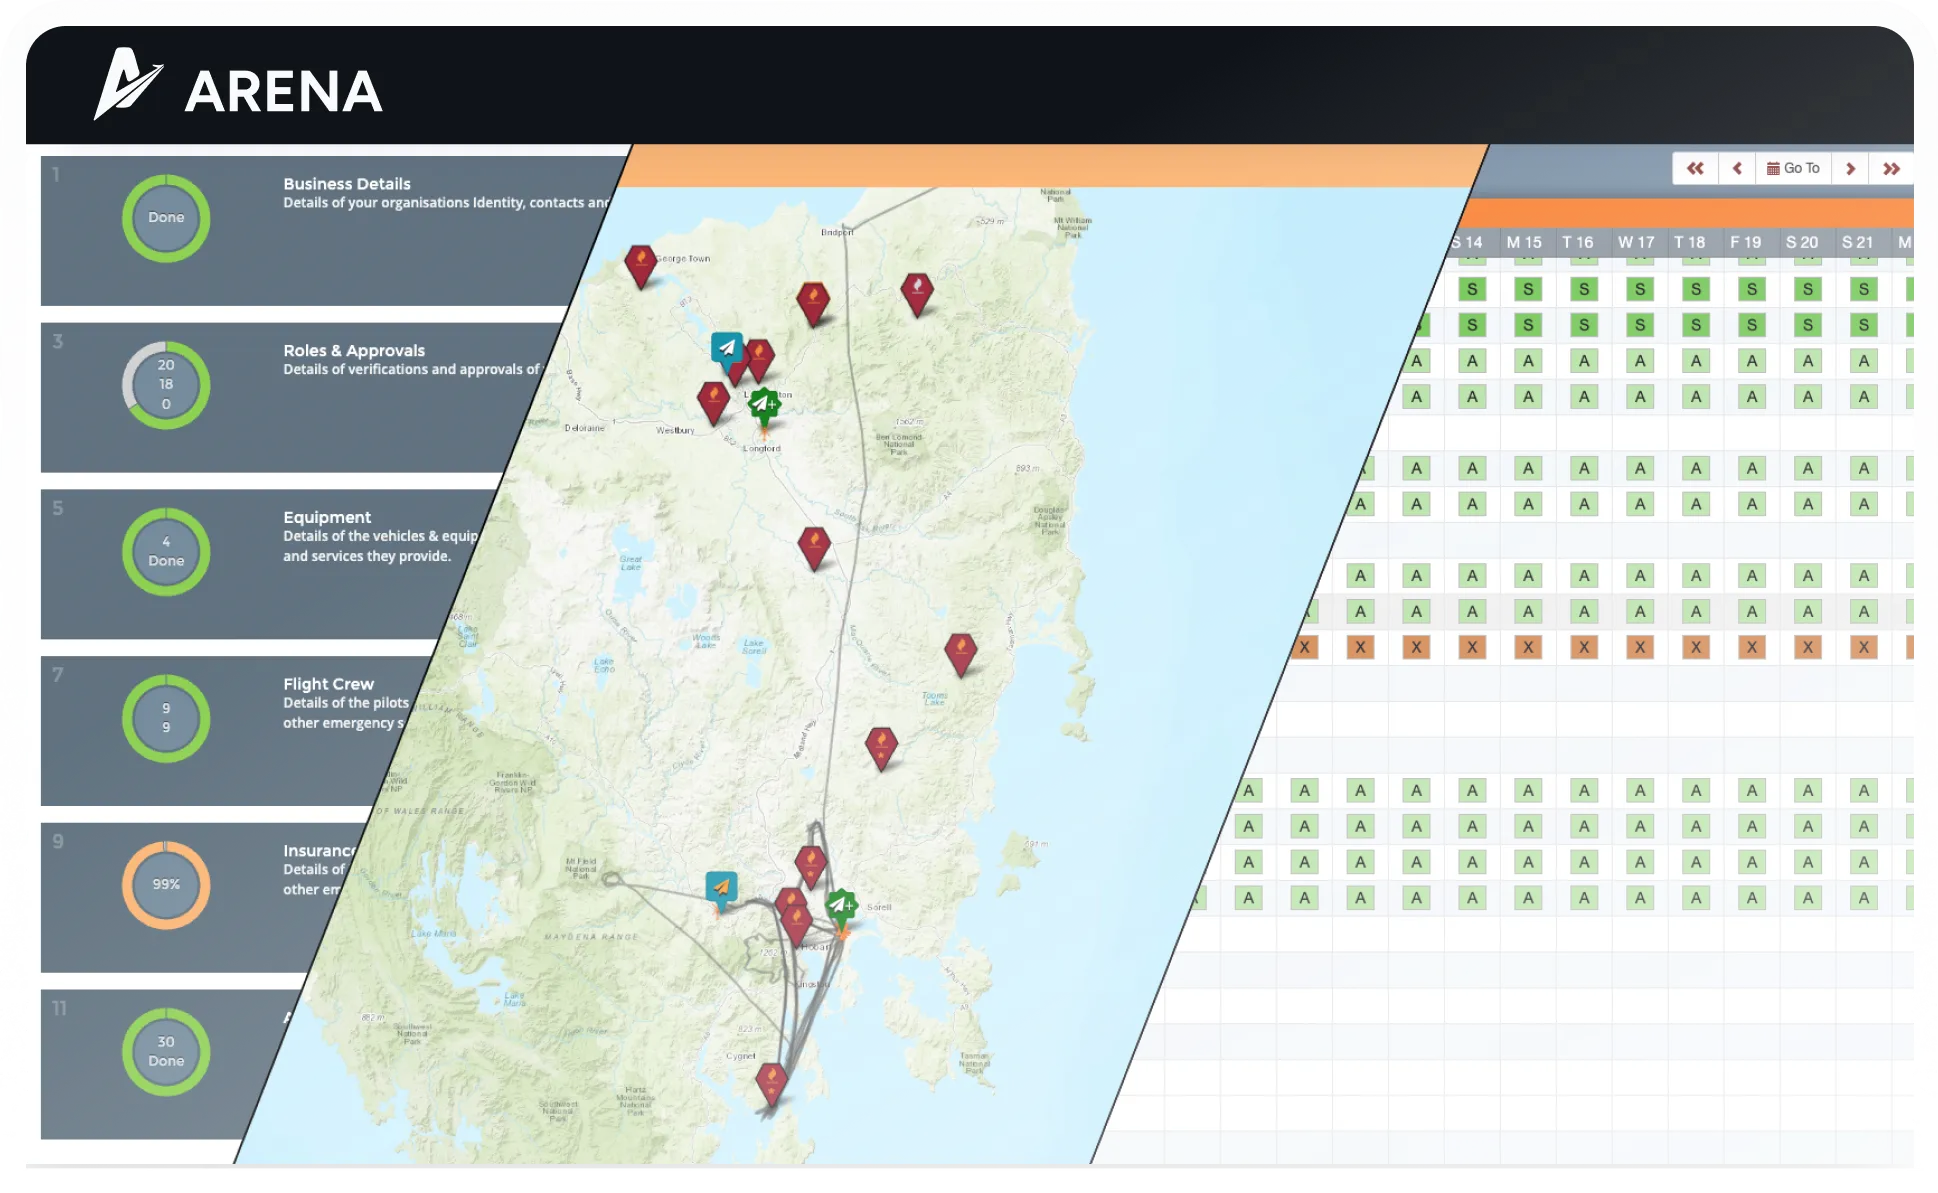Click the next-period single arrow button

[1851, 167]
